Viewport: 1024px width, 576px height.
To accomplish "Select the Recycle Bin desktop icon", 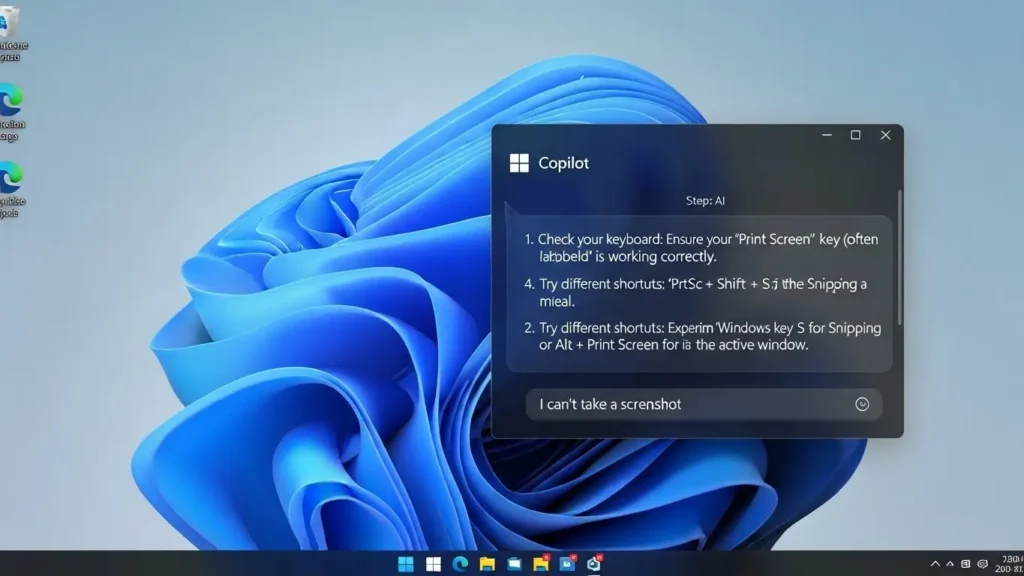I will coord(10,22).
